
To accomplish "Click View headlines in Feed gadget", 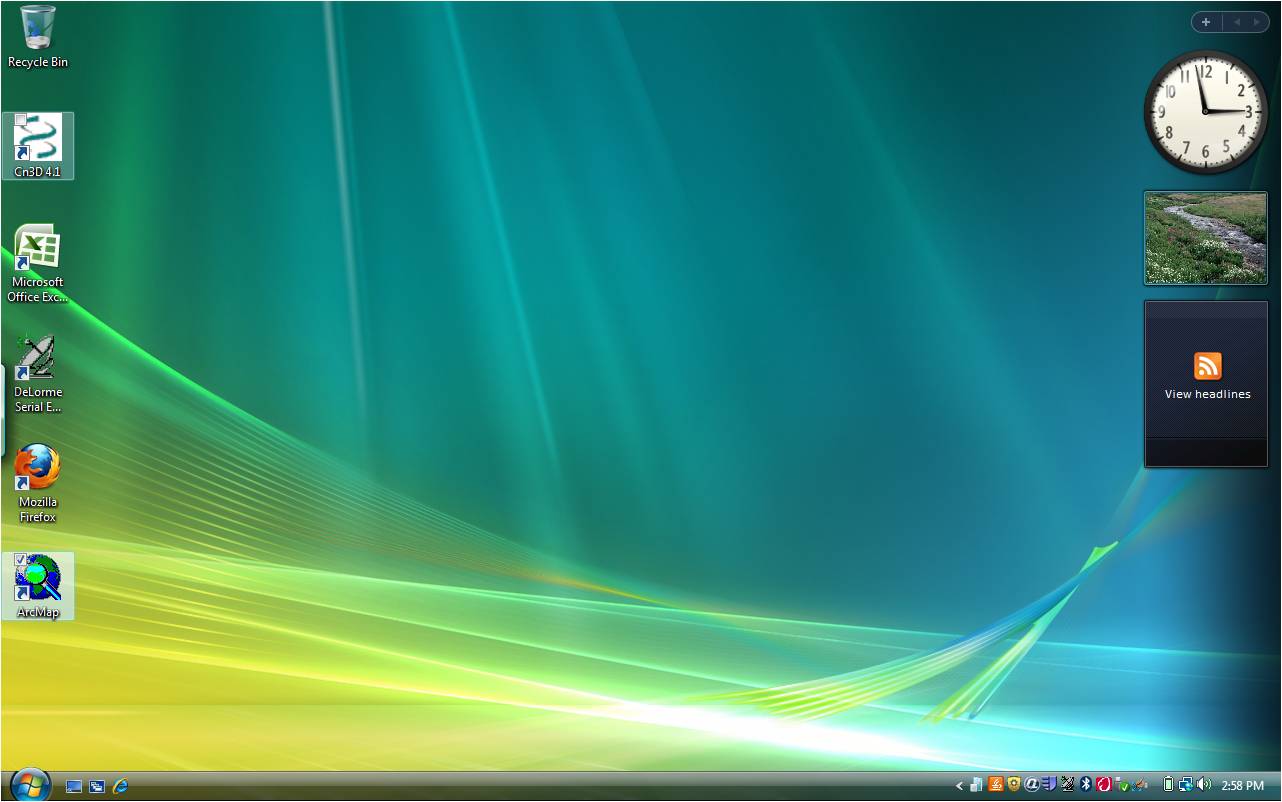I will coord(1207,394).
